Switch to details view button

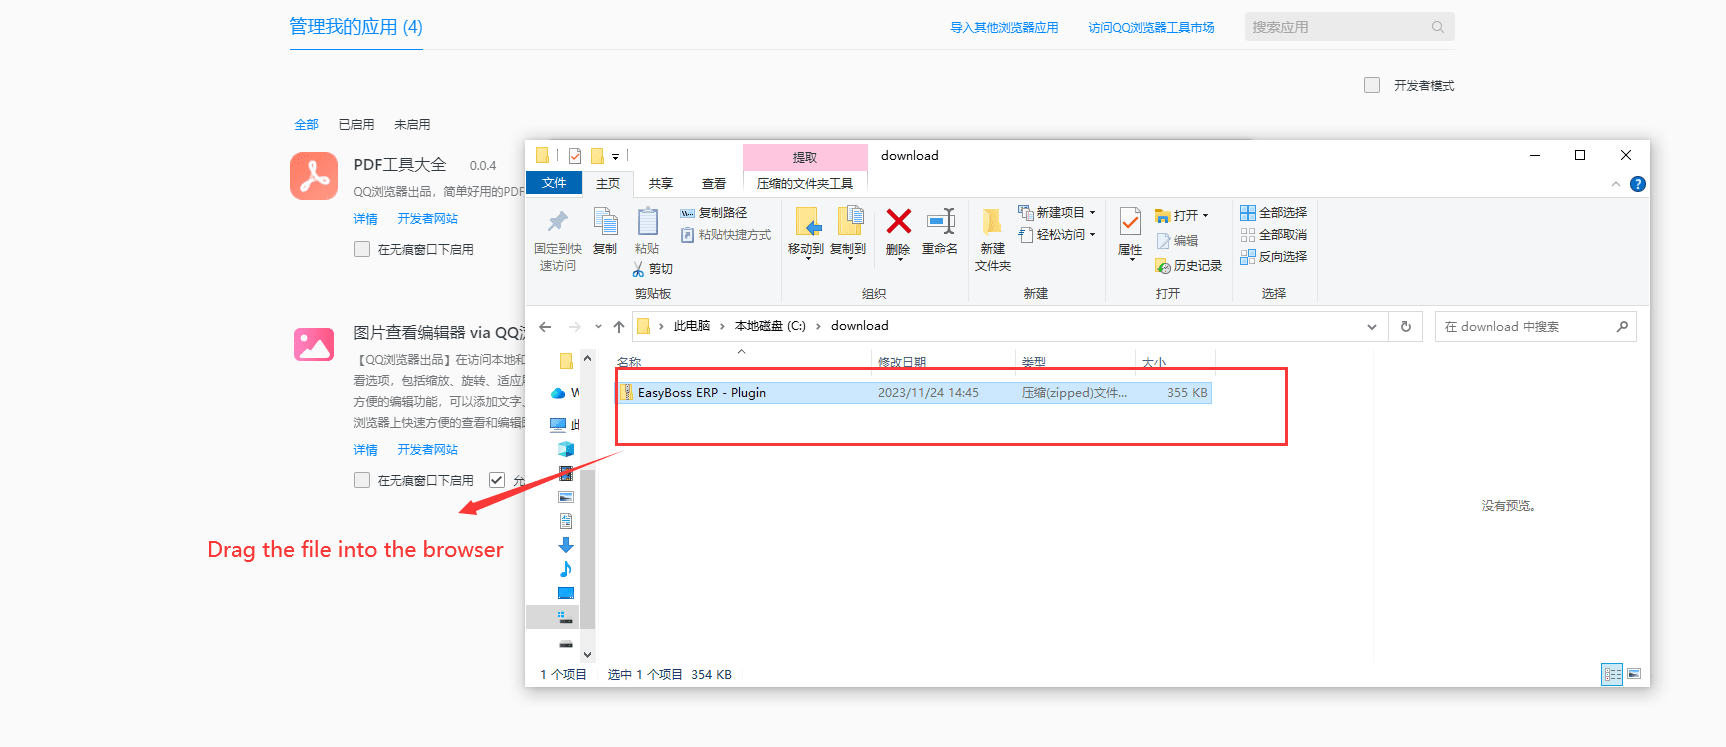[x=1612, y=674]
